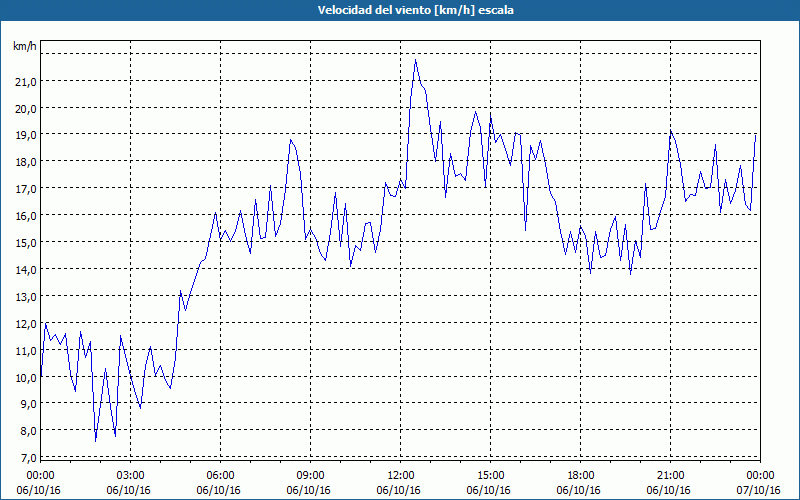Click the 03:00 time axis label
The width and height of the screenshot is (800, 500).
click(131, 476)
